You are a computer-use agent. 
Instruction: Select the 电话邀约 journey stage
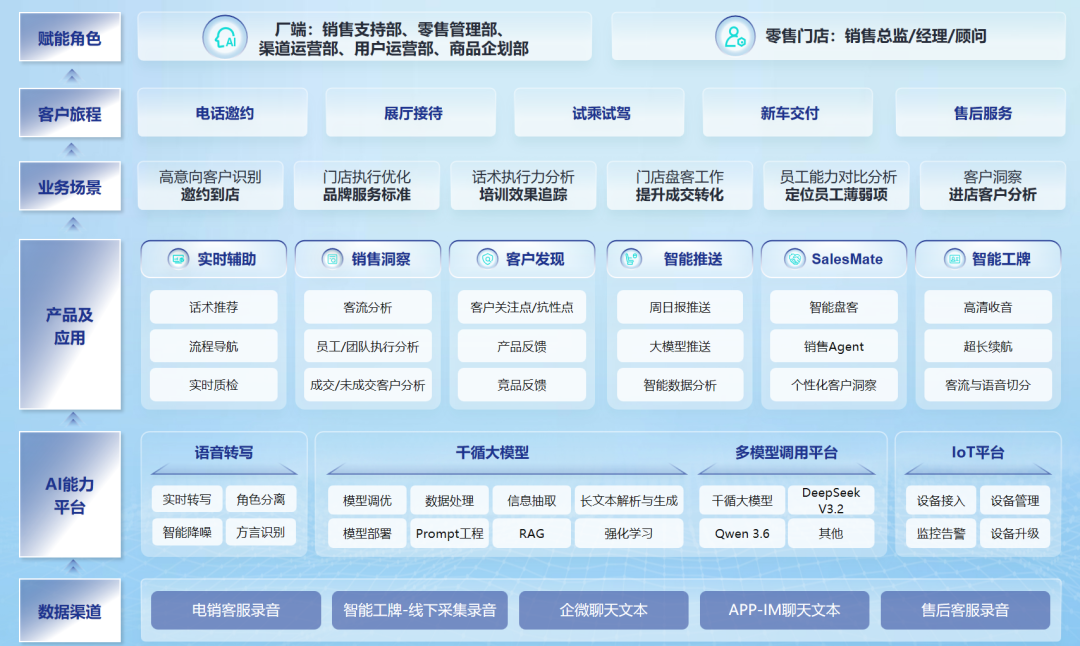[222, 113]
